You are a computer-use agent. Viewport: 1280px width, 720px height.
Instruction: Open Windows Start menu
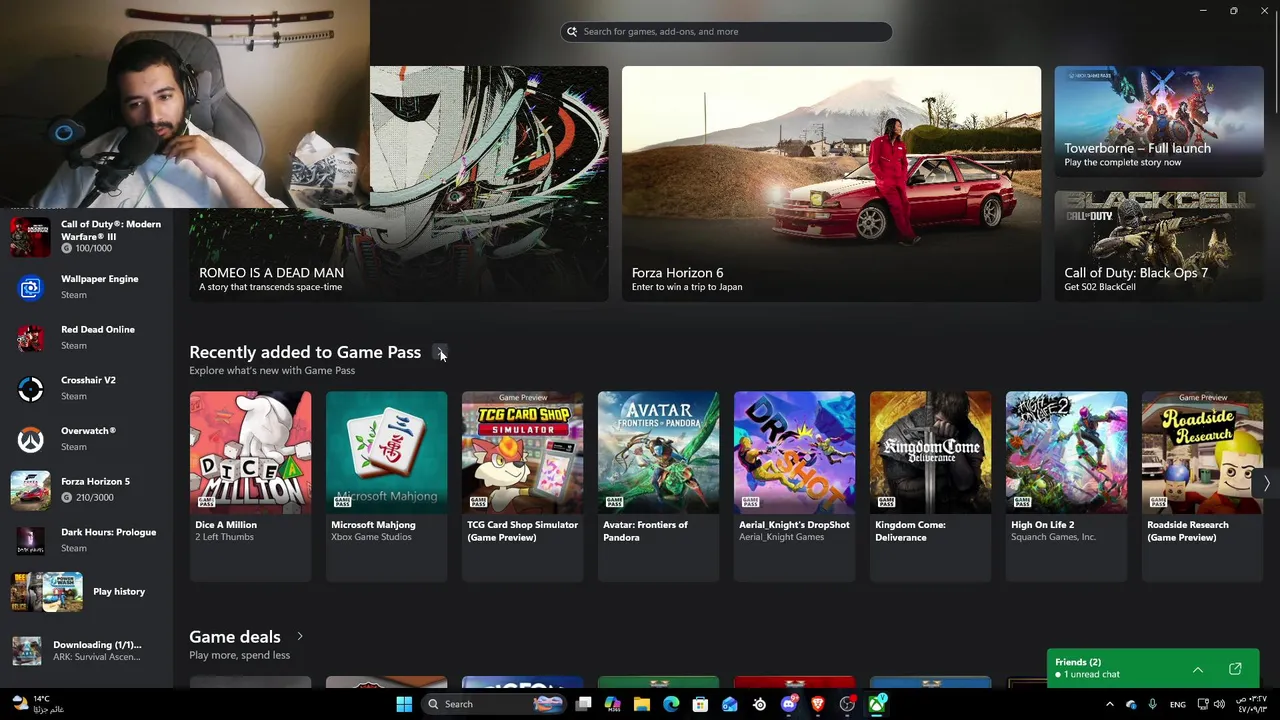[x=404, y=704]
